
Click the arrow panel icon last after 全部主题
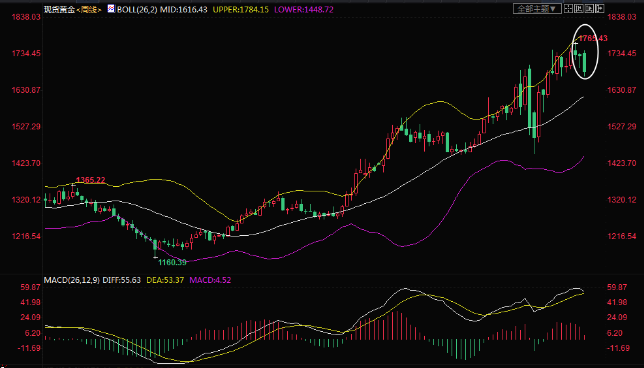(x=600, y=8)
